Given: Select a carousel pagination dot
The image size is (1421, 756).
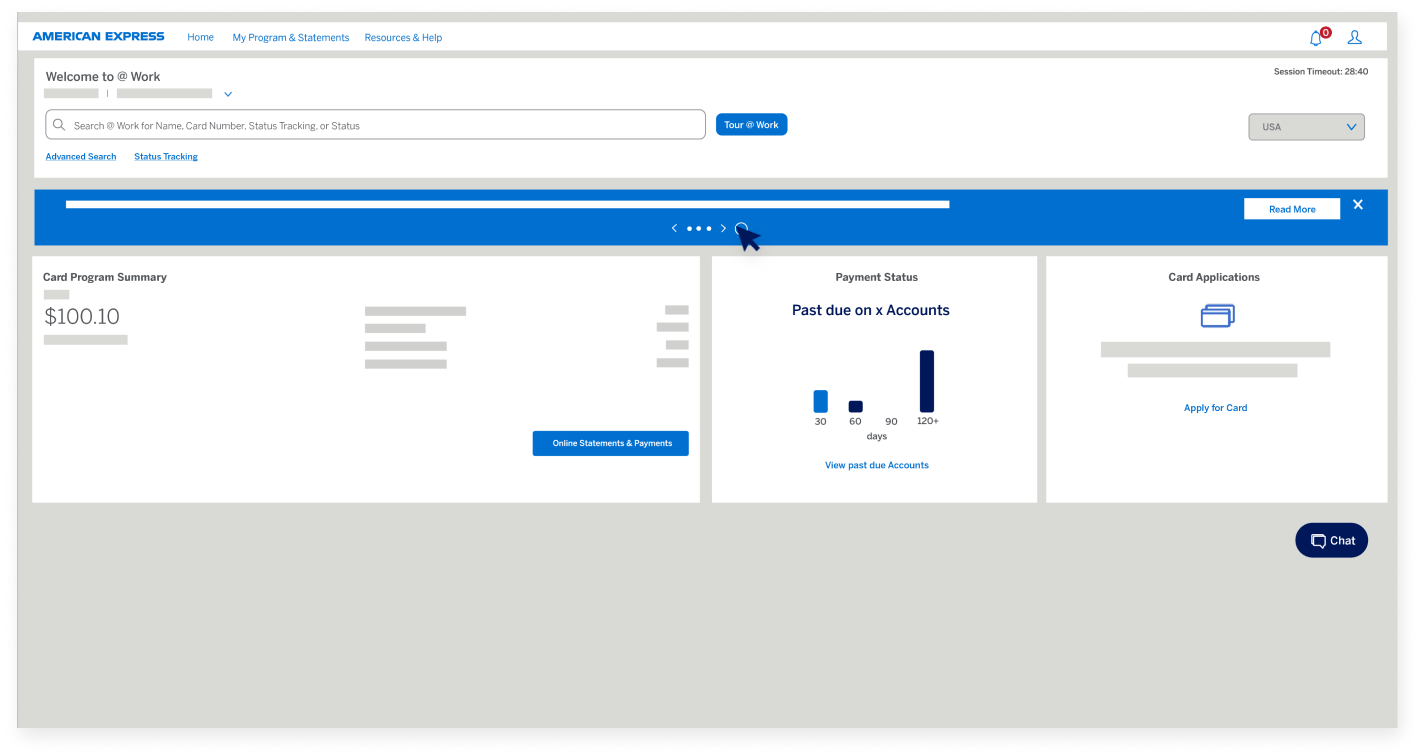Looking at the screenshot, I should (698, 228).
